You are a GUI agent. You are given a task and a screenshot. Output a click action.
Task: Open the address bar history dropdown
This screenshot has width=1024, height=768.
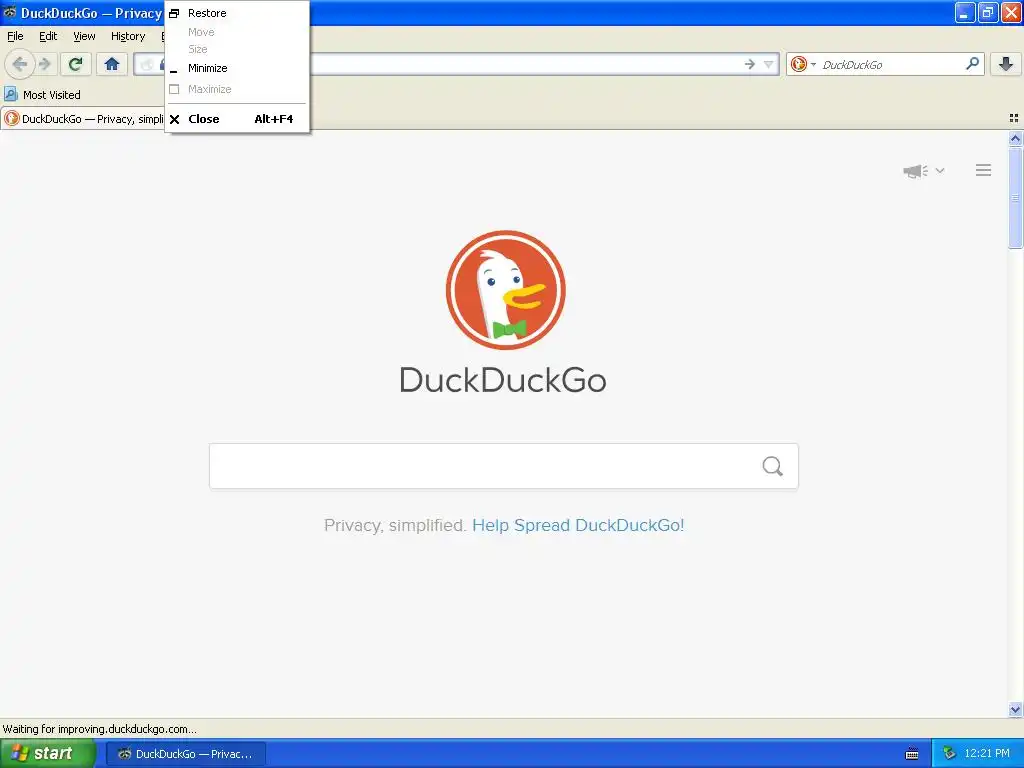coord(769,64)
